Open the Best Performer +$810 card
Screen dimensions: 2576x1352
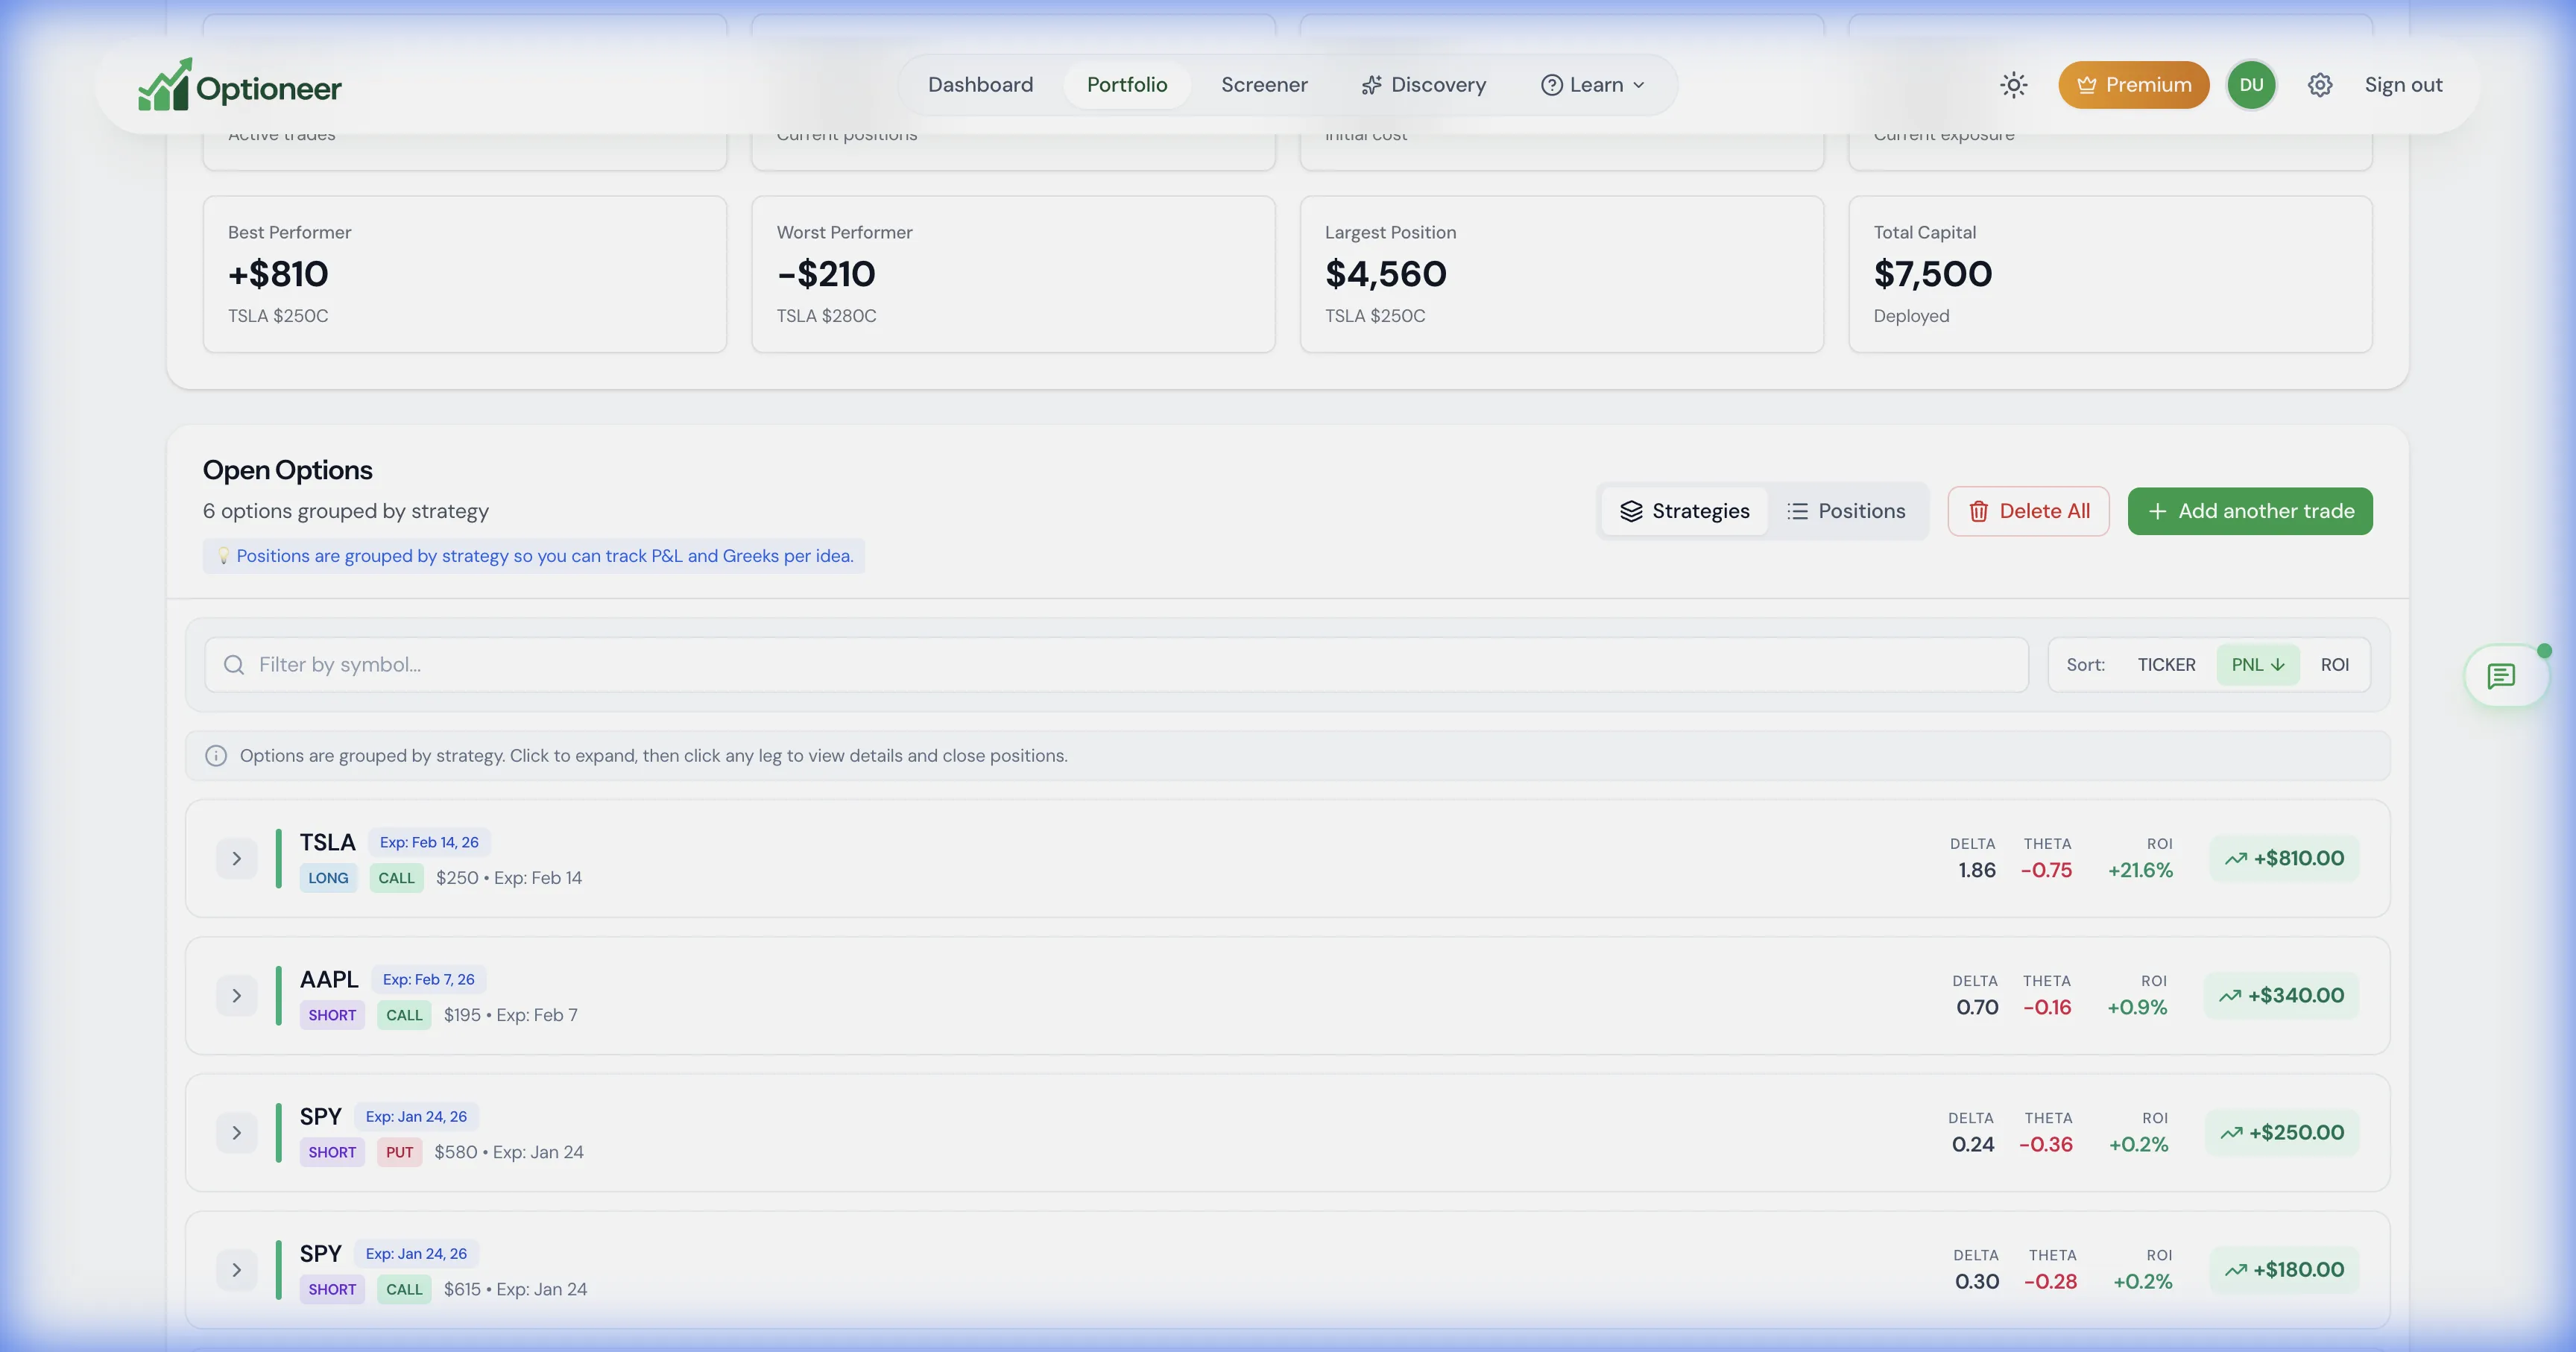pyautogui.click(x=465, y=274)
